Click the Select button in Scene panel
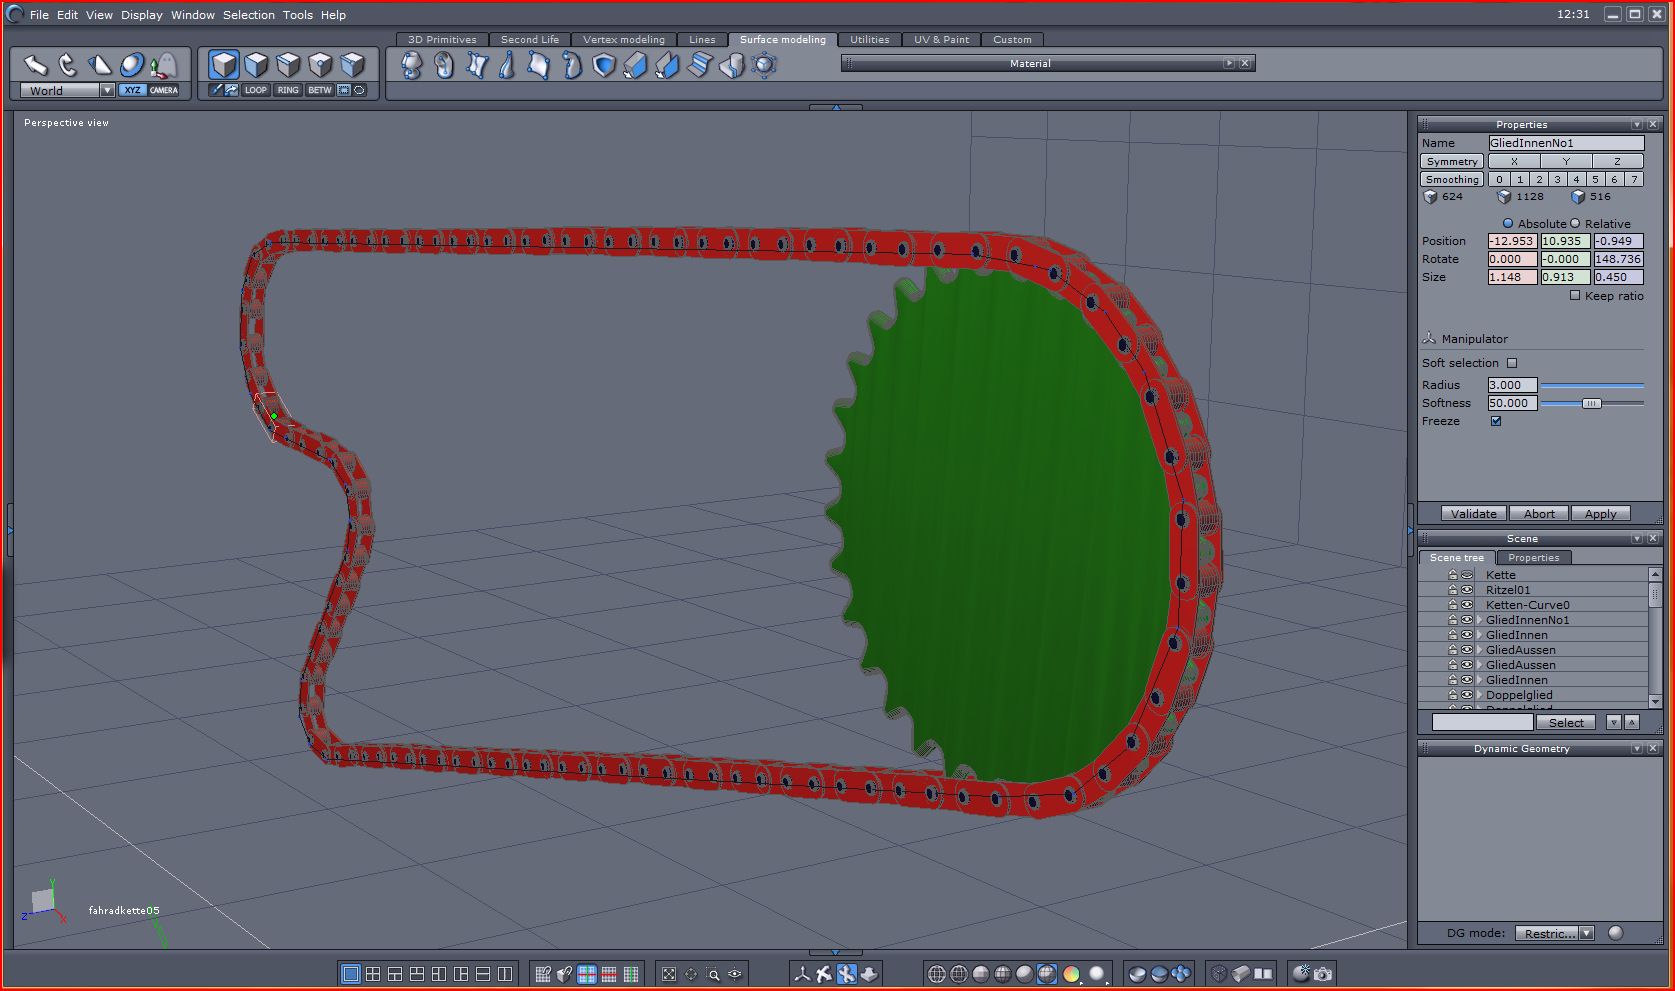This screenshot has width=1675, height=991. (1566, 722)
